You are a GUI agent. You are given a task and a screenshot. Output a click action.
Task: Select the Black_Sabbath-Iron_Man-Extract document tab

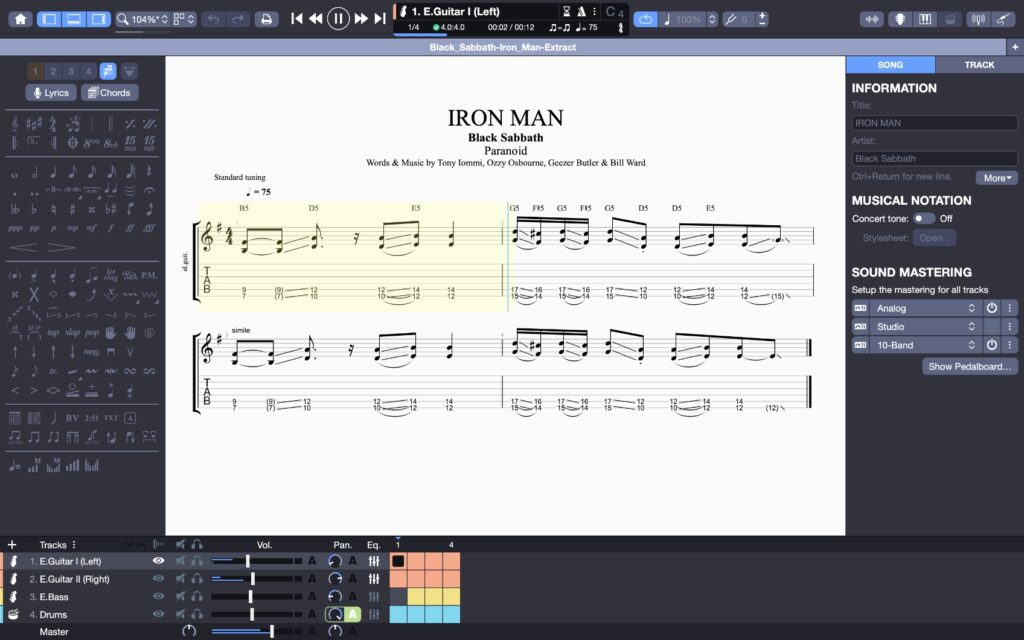(503, 47)
